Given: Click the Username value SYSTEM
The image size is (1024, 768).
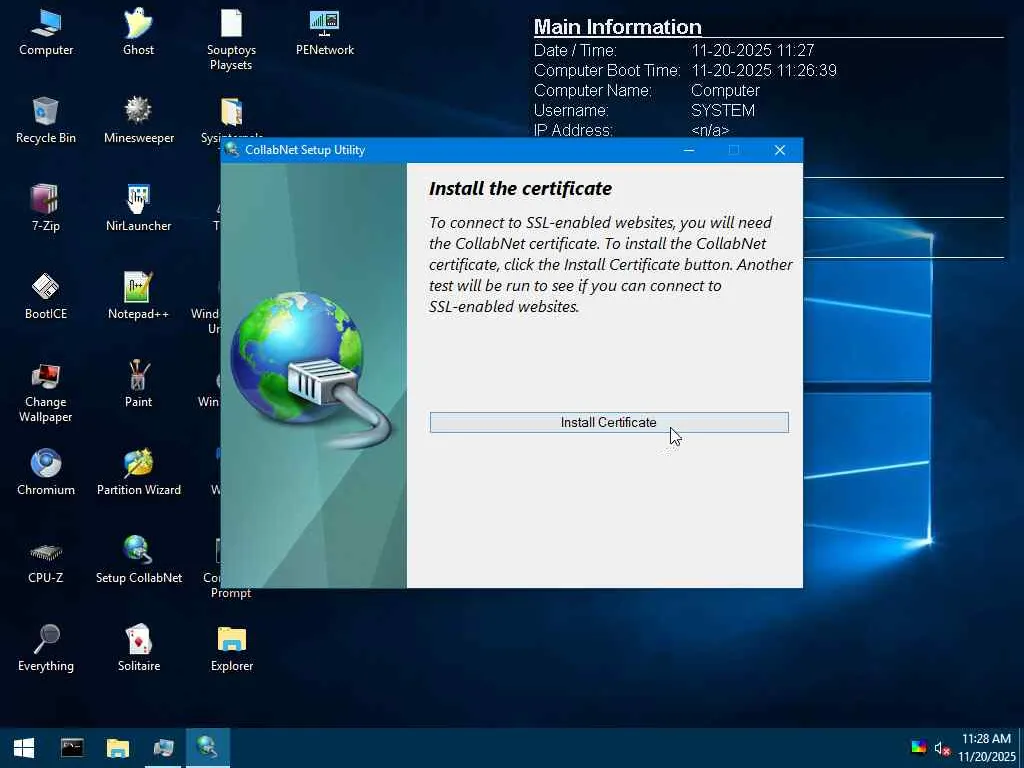Looking at the screenshot, I should [723, 110].
